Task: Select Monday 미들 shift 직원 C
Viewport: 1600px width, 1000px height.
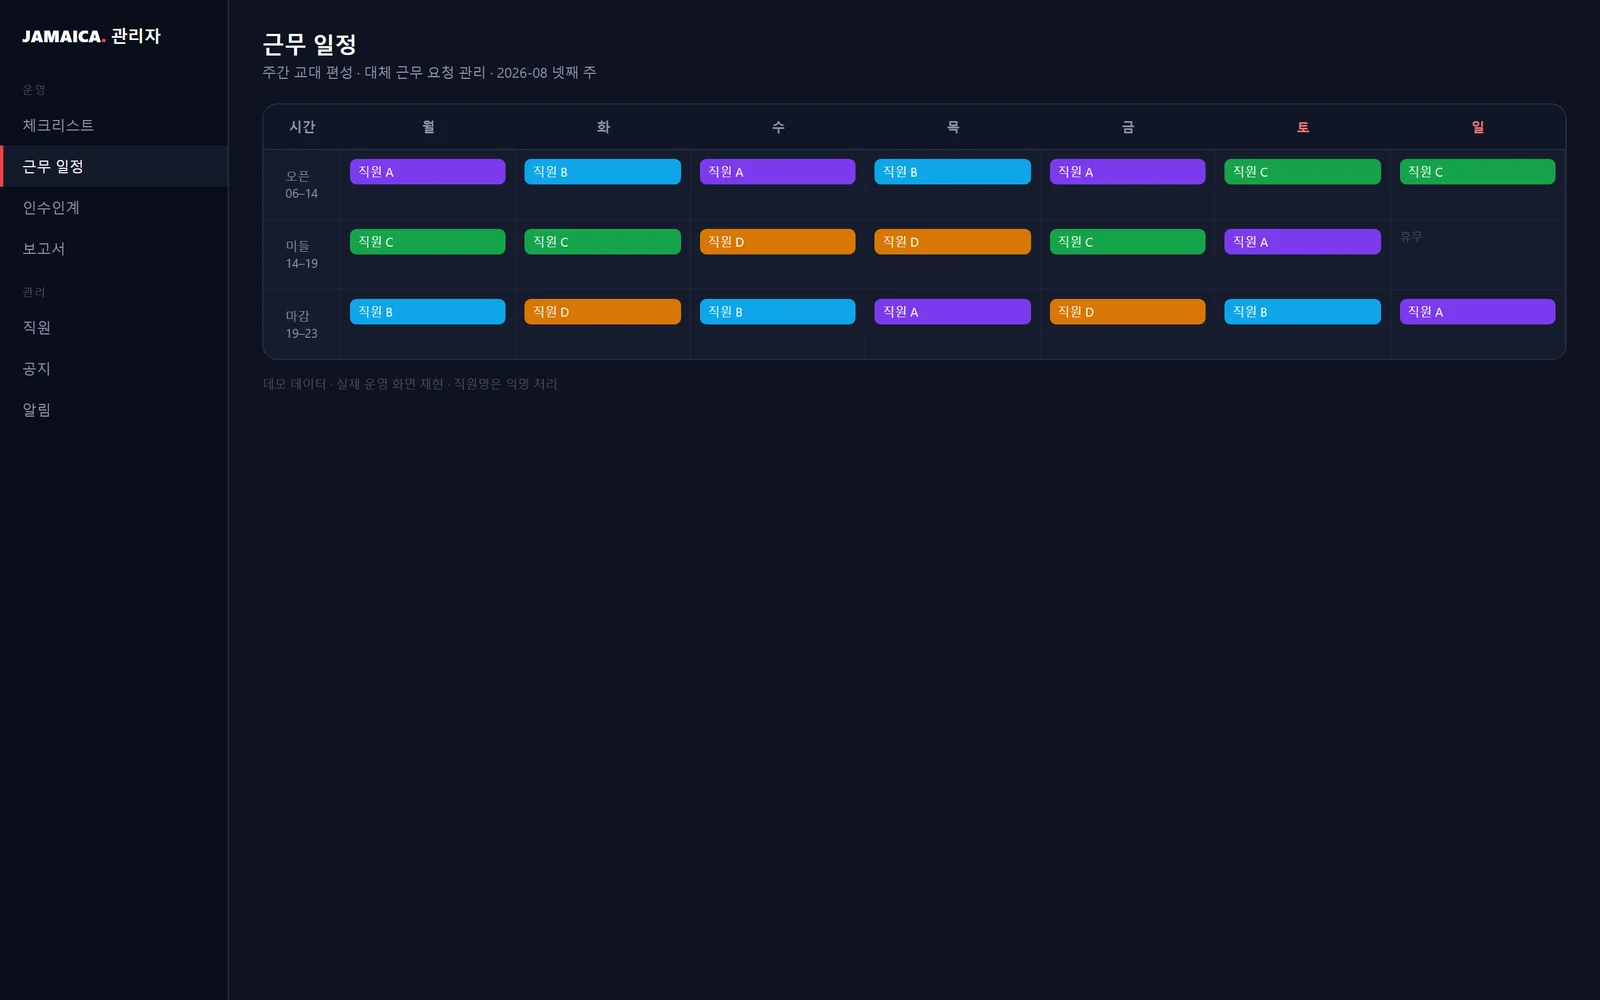Action: 427,242
